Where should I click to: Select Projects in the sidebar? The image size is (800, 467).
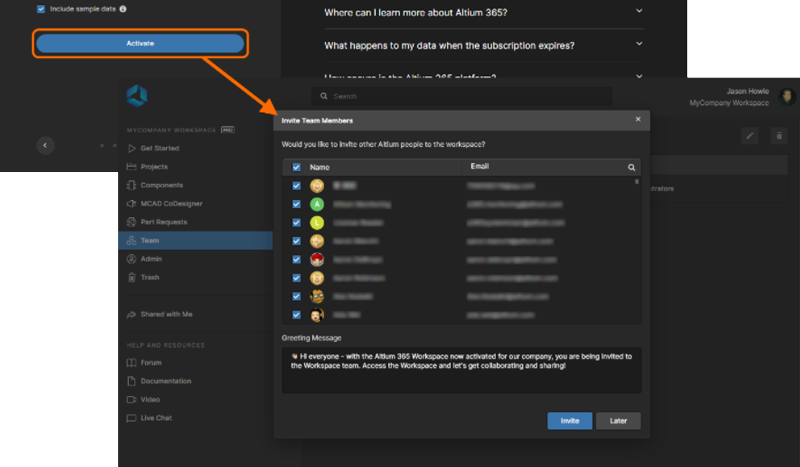[x=154, y=167]
